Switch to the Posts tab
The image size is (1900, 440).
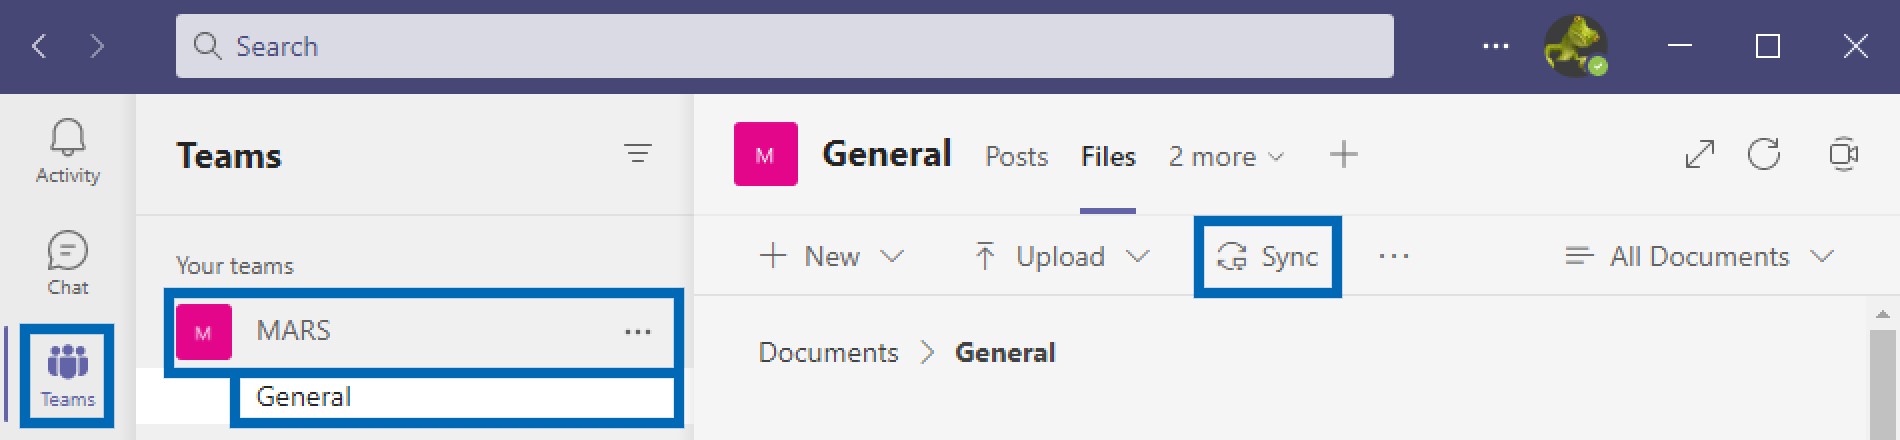(1017, 157)
